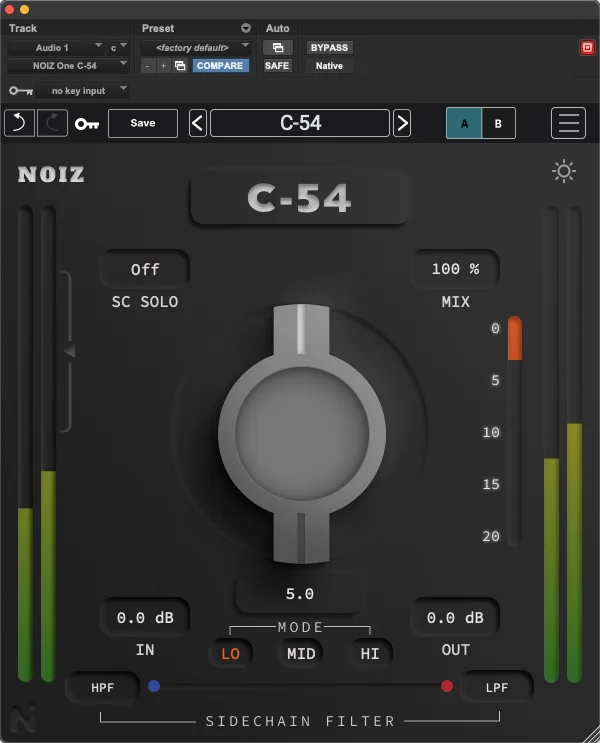This screenshot has height=743, width=600.
Task: Open the NOIZ One C-54 plugin selector
Action: click(68, 65)
